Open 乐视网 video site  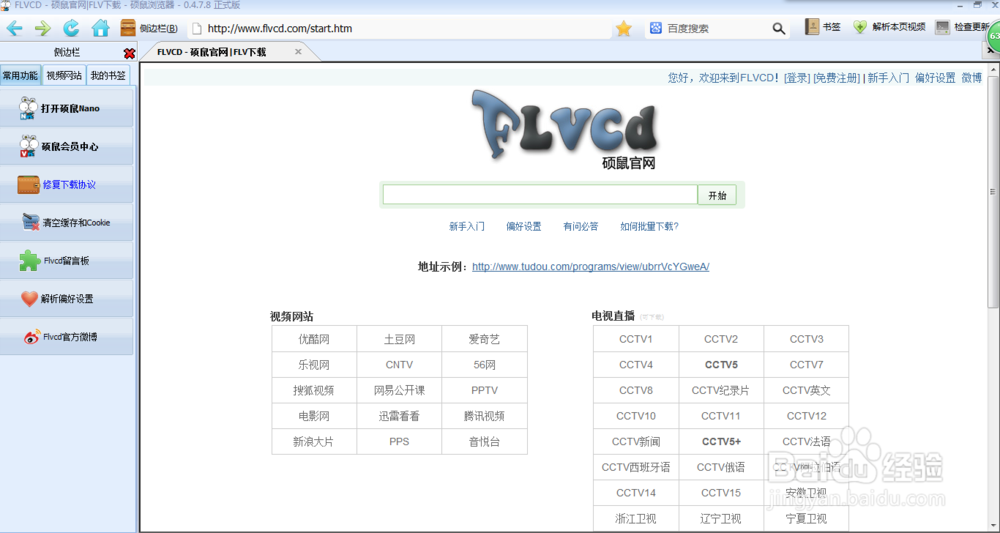(x=314, y=365)
